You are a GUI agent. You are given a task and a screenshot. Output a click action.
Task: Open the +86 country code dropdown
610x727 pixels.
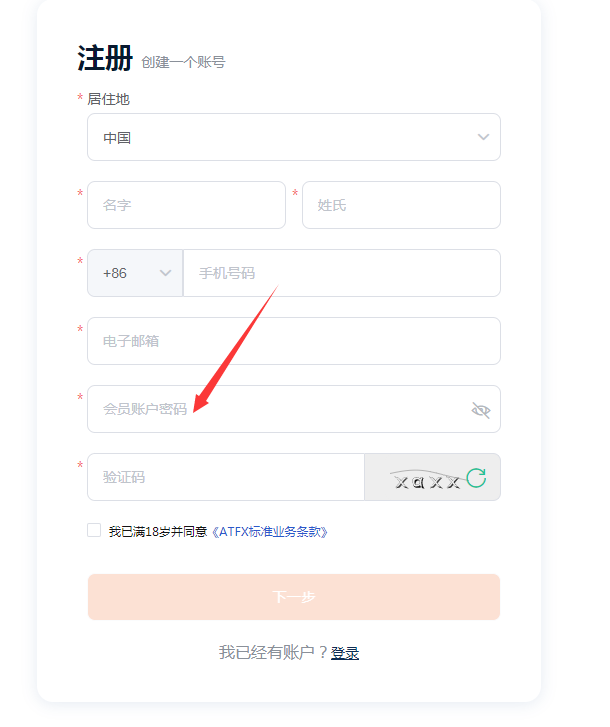tap(135, 273)
